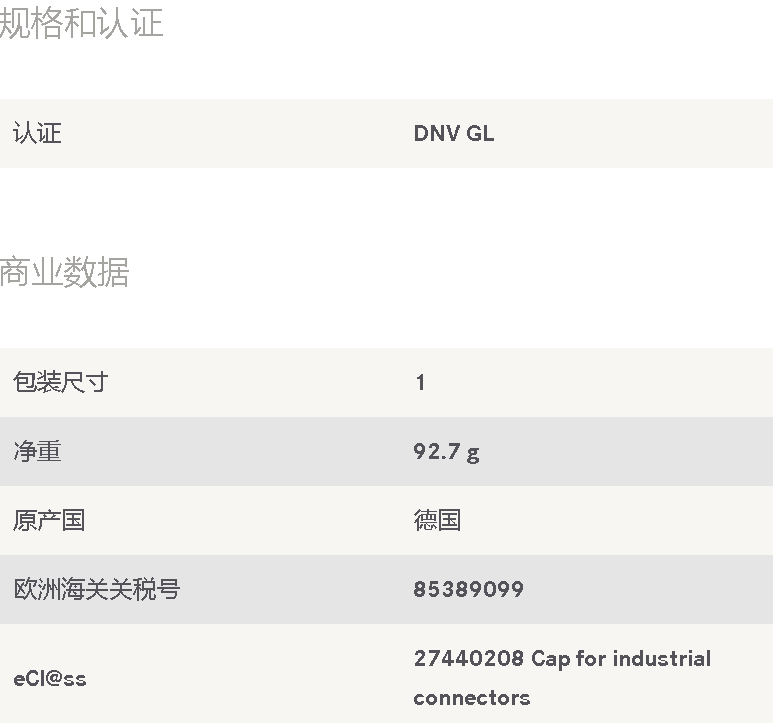
Task: Click the 规格和认证 section heading
Action: [81, 23]
